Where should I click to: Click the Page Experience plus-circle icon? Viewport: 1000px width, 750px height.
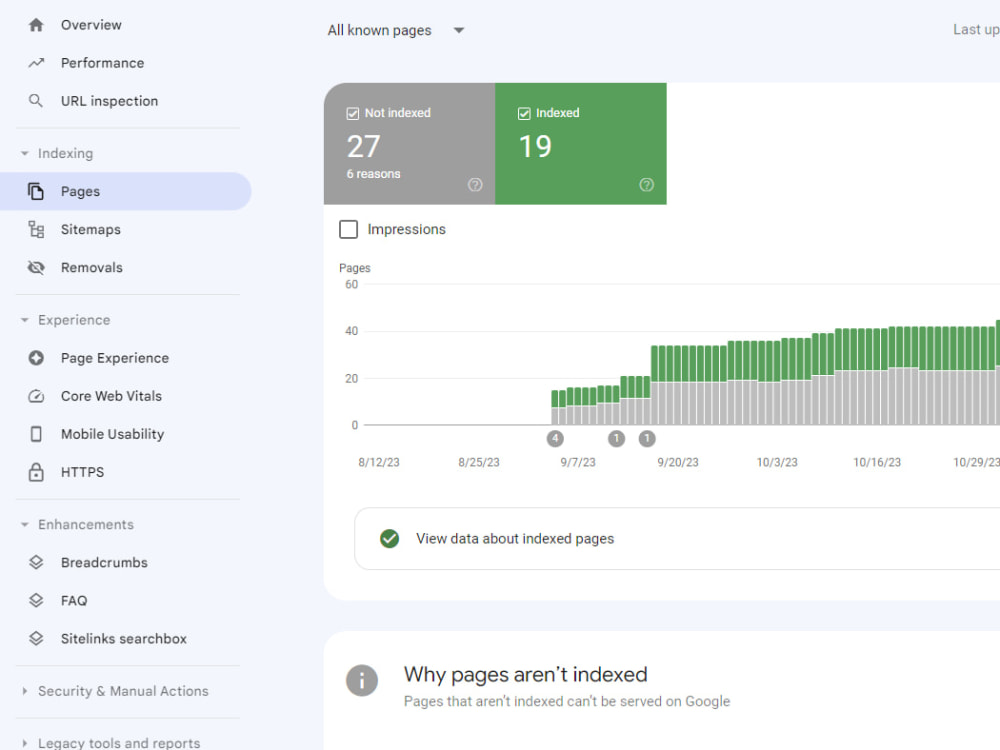[x=36, y=358]
